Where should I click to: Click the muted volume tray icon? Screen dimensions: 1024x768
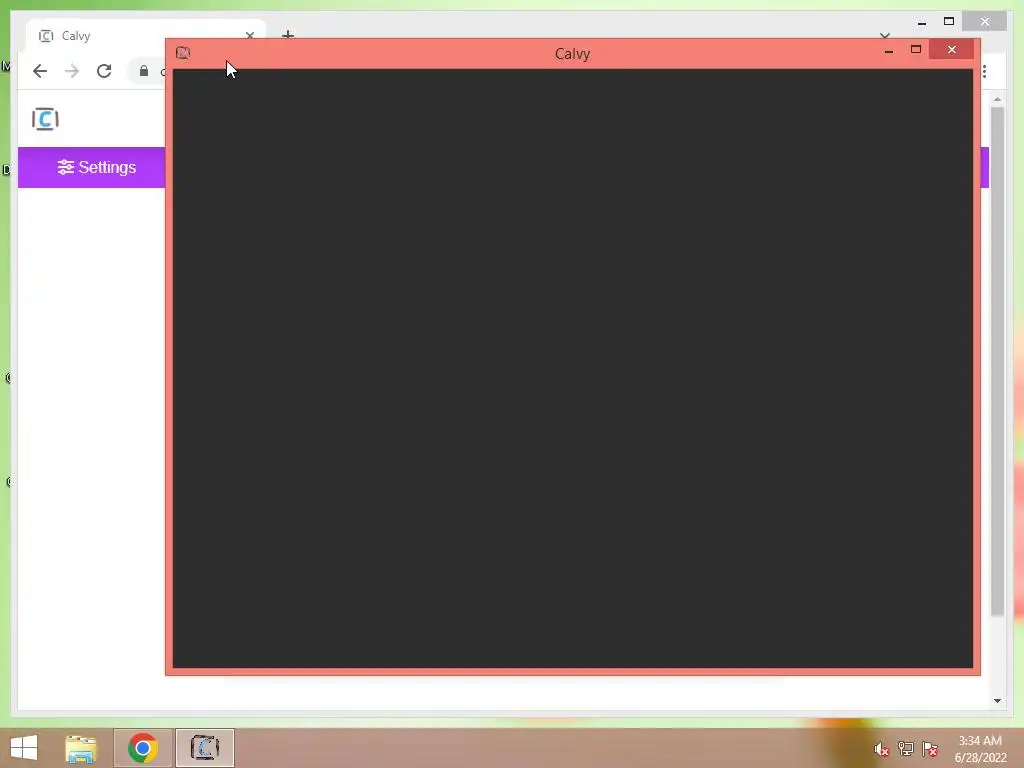[882, 749]
